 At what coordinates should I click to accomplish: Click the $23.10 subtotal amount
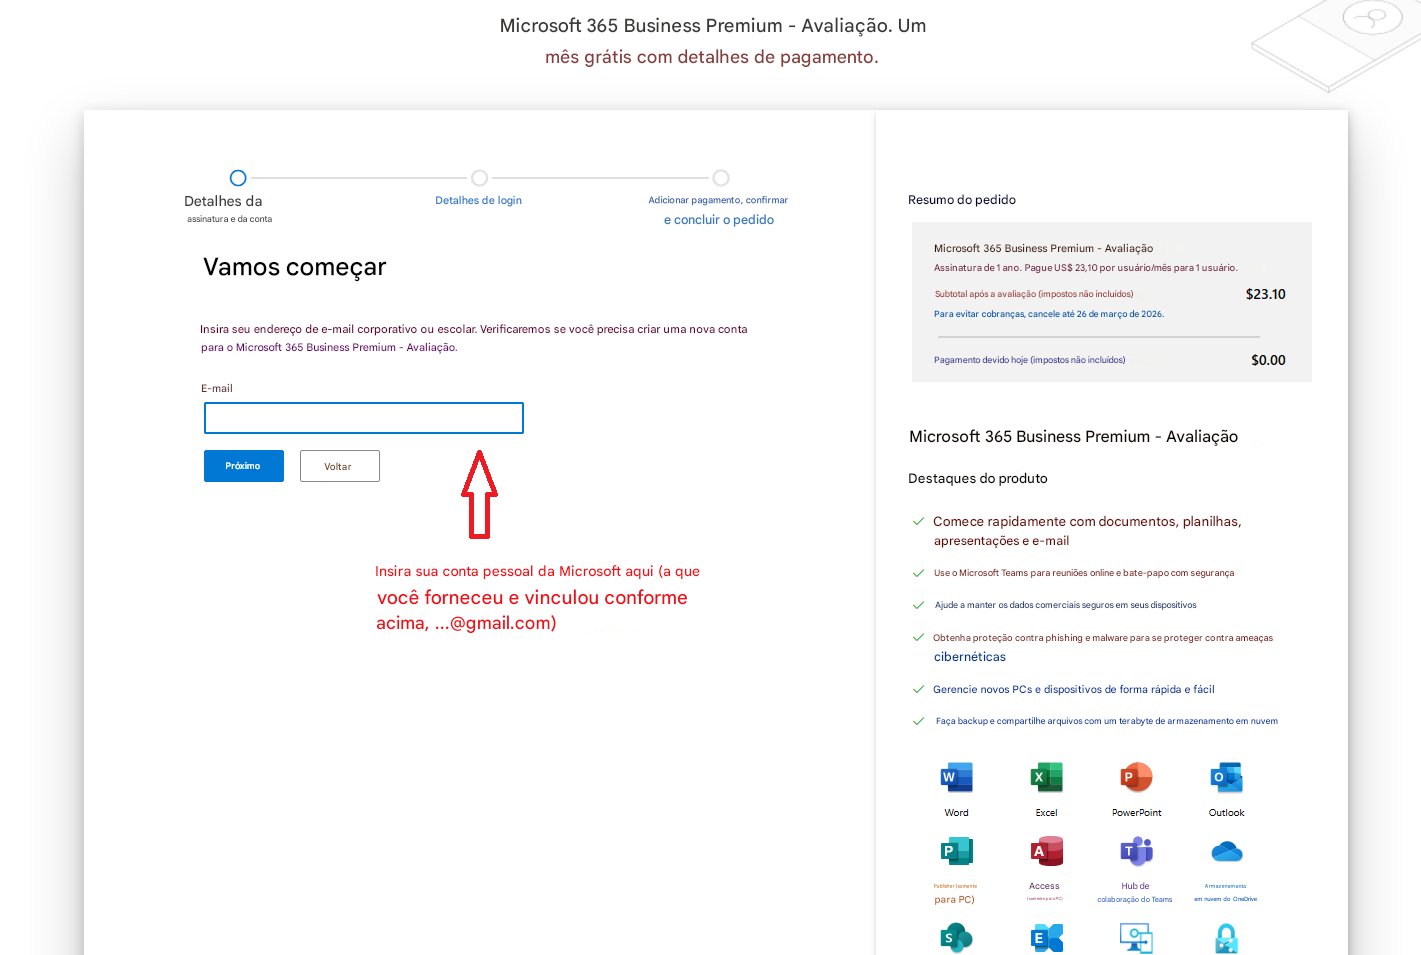1266,294
